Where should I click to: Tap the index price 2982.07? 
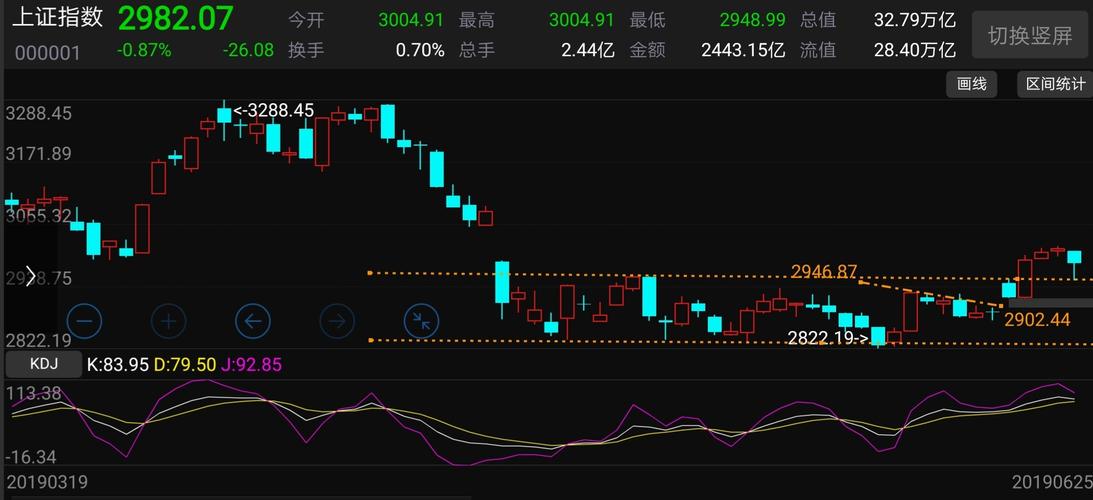(x=175, y=18)
